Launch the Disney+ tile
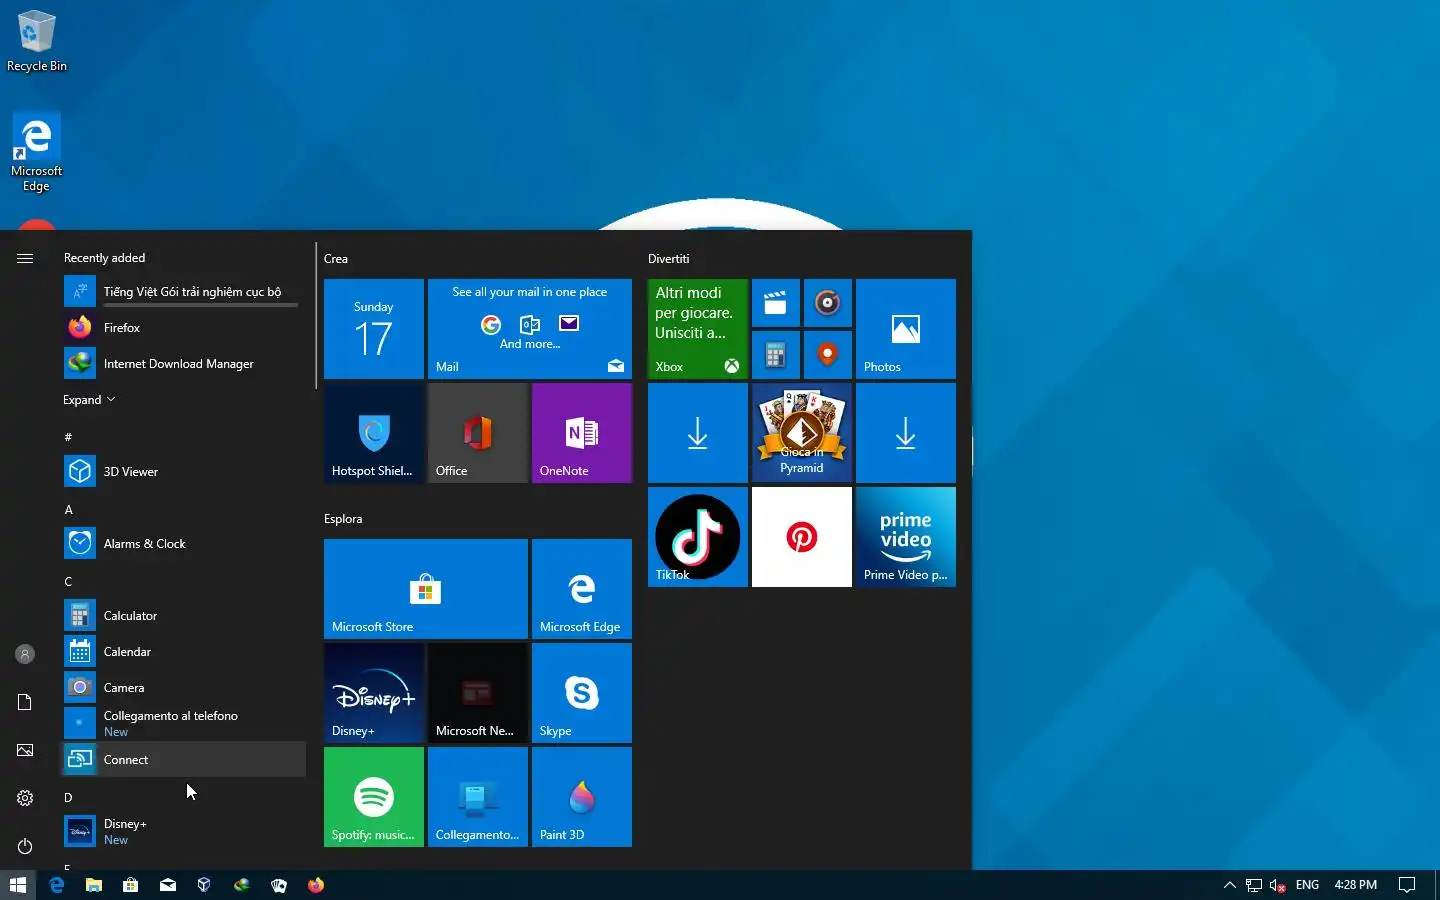This screenshot has height=900, width=1440. [374, 693]
